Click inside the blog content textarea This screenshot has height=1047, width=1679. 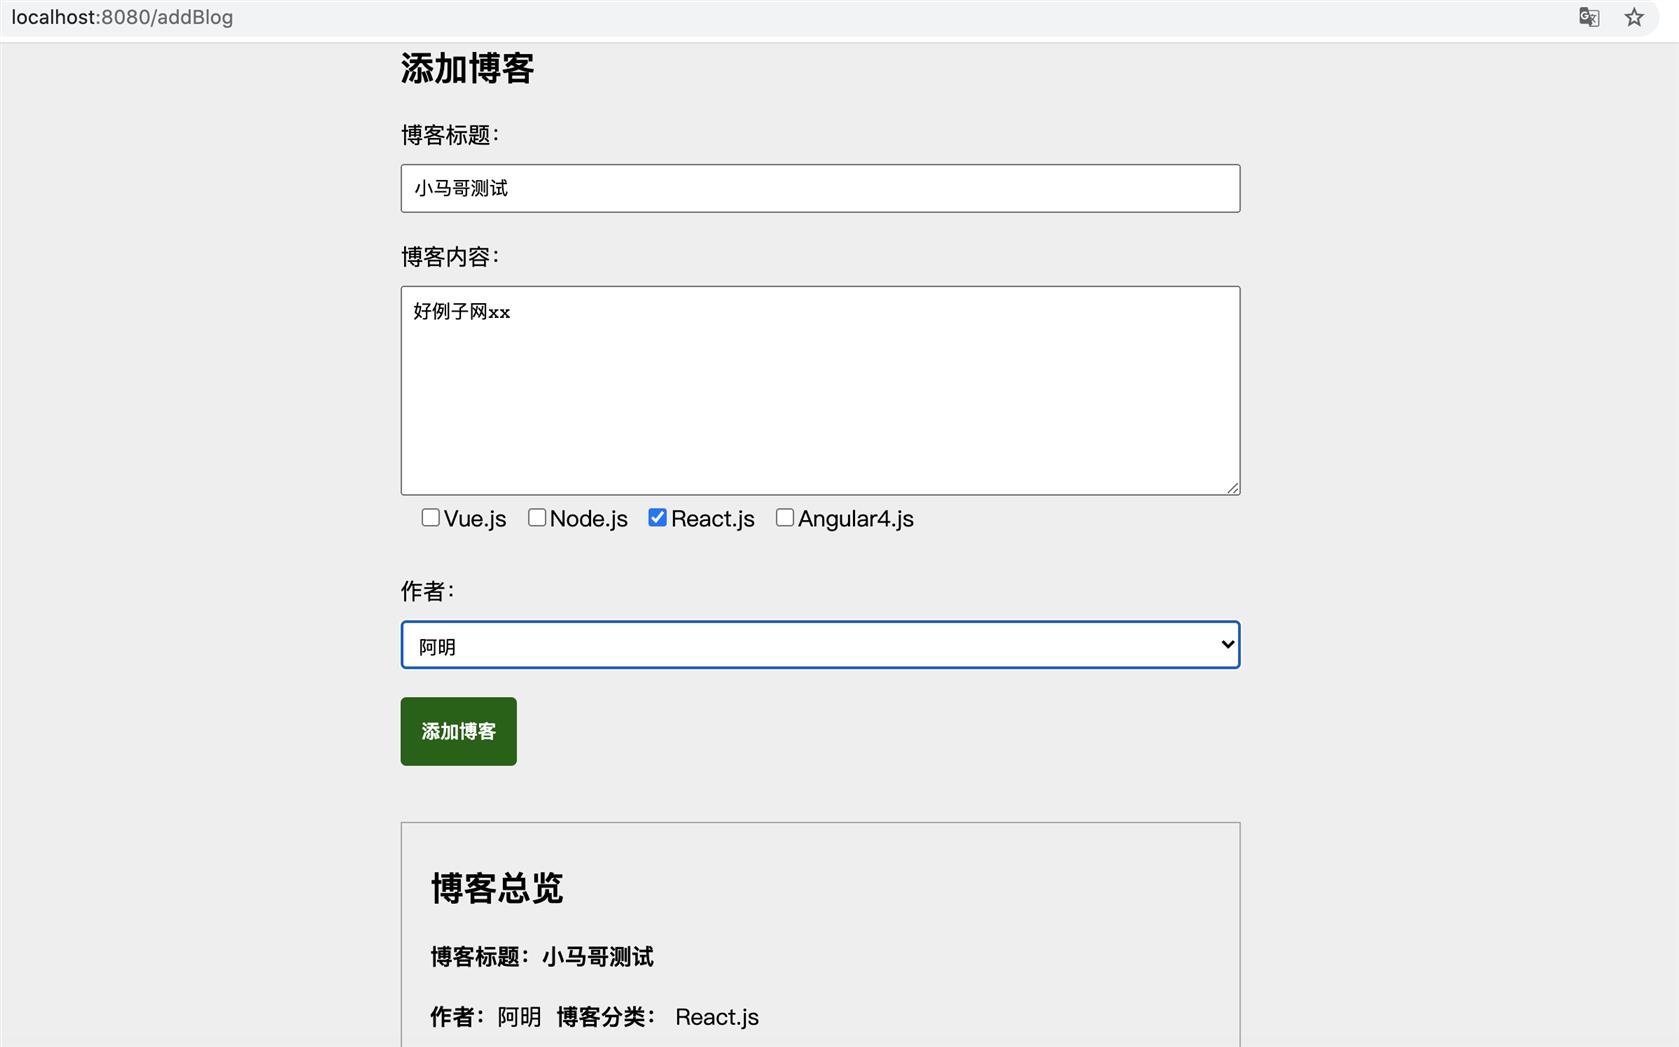pos(820,390)
